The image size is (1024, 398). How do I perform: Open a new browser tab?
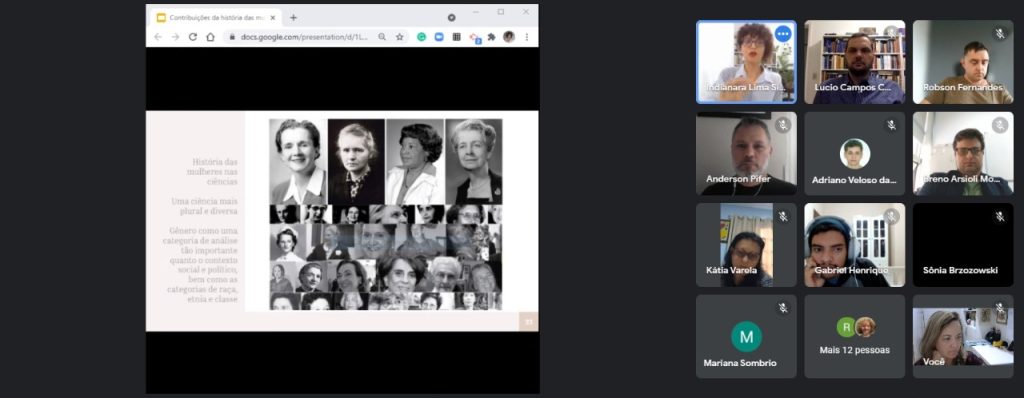[293, 18]
